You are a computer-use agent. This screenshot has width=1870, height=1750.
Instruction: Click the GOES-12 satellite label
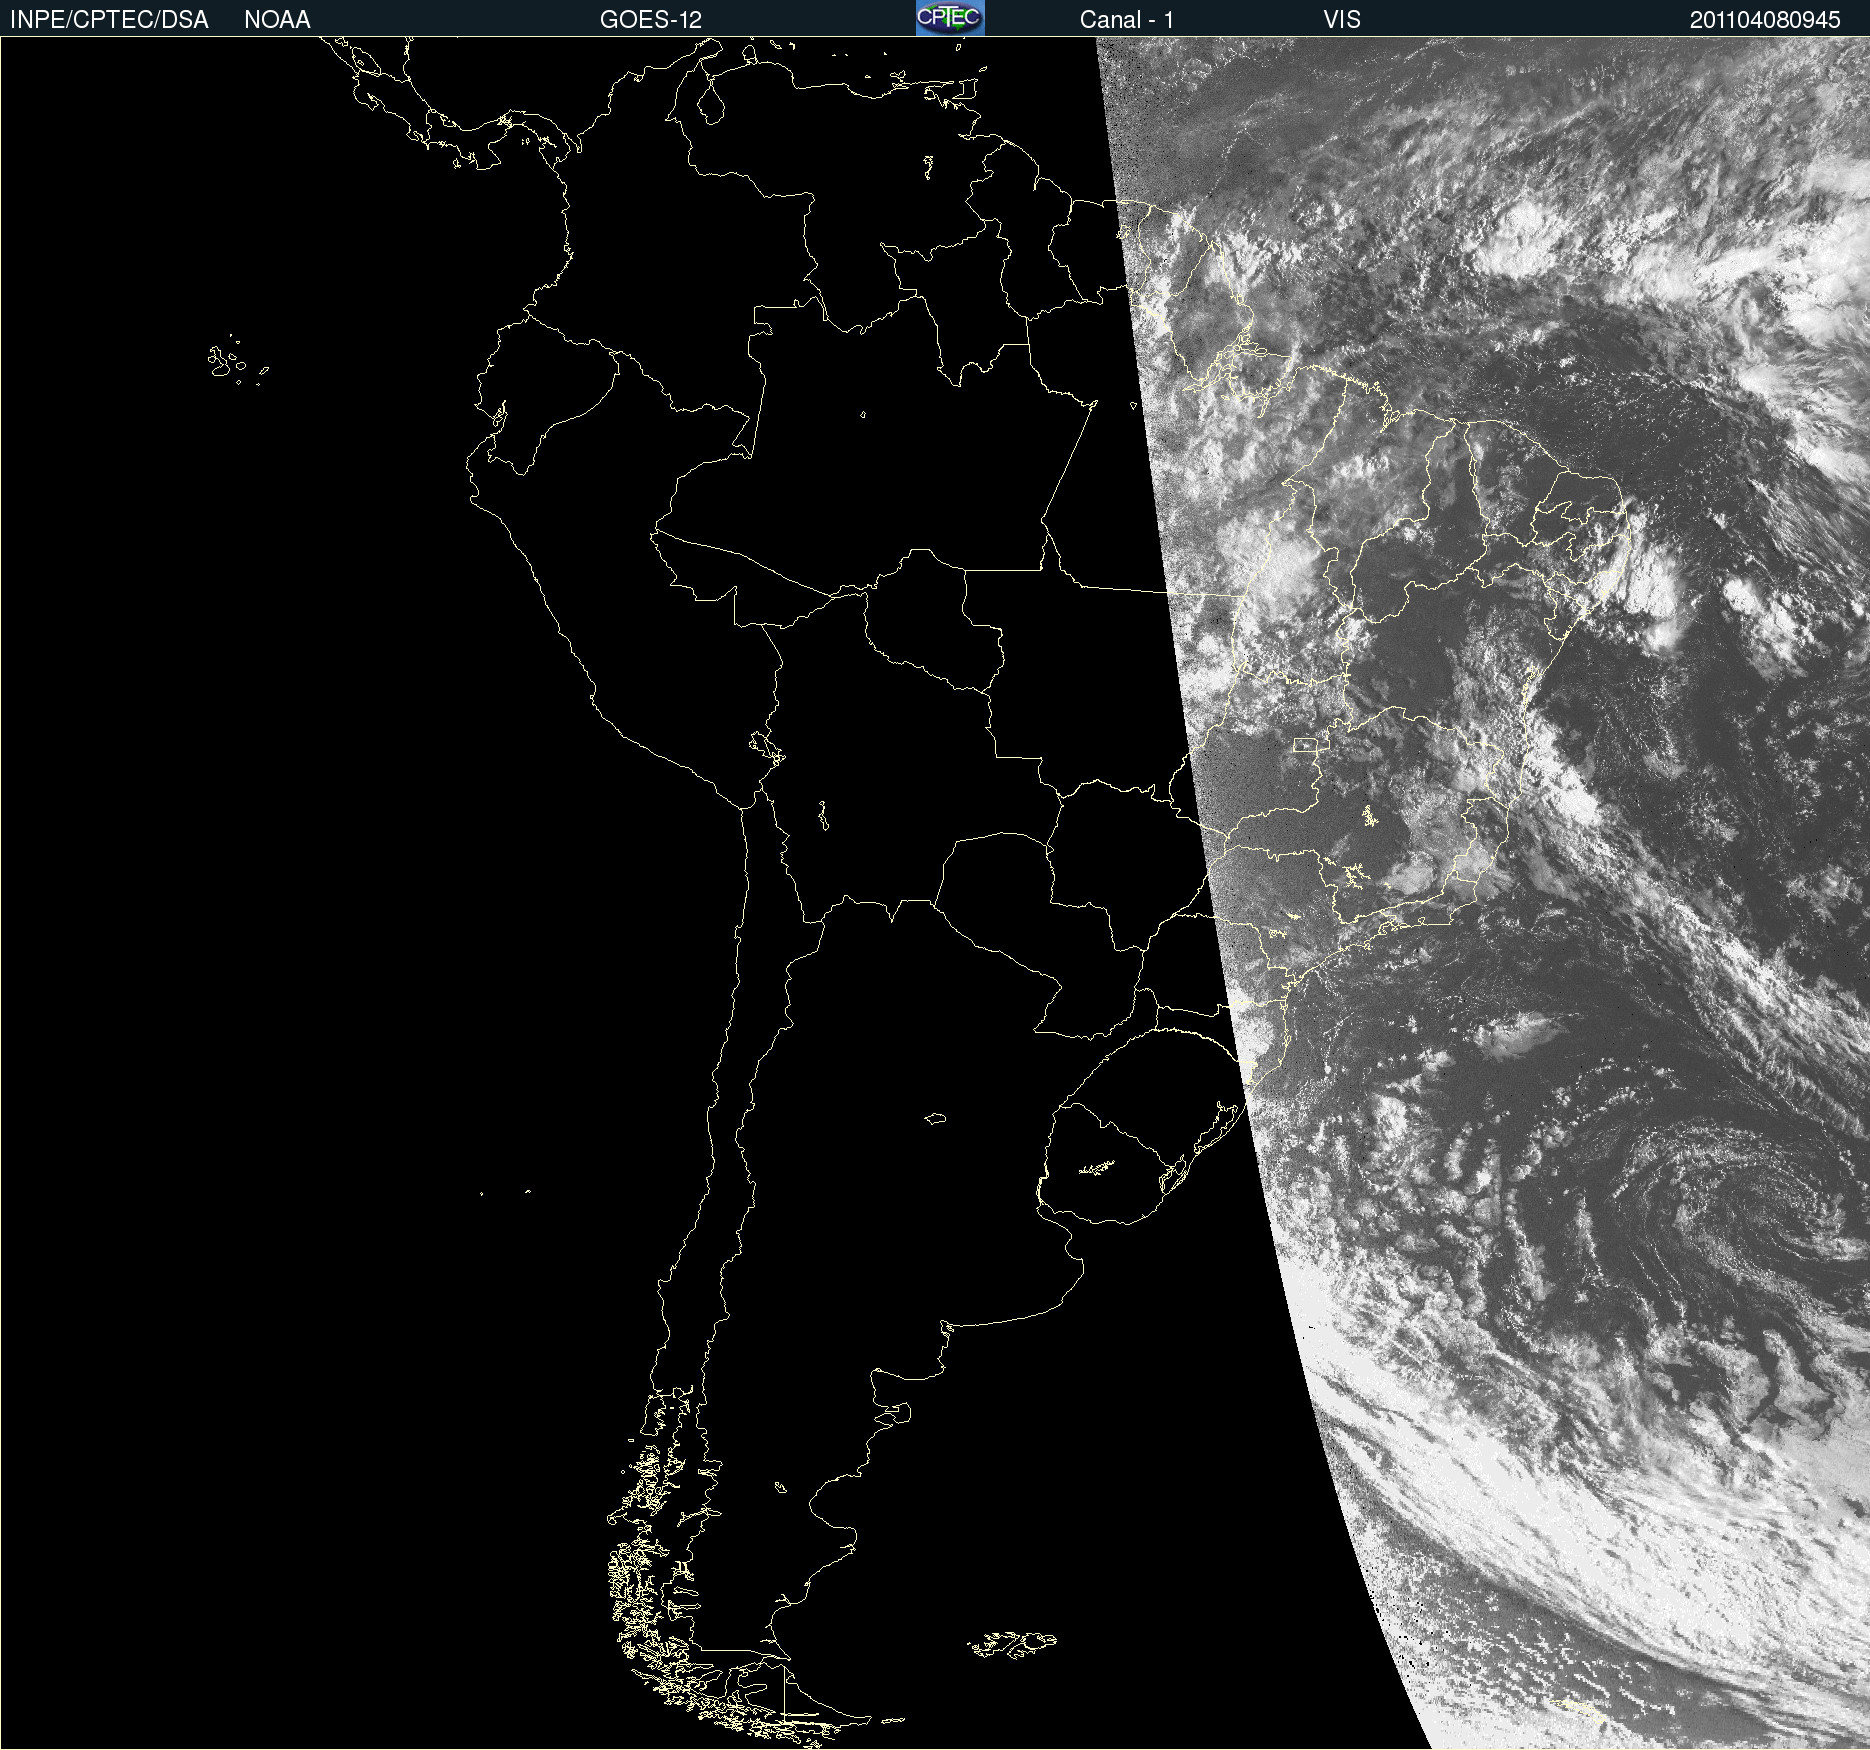(651, 20)
